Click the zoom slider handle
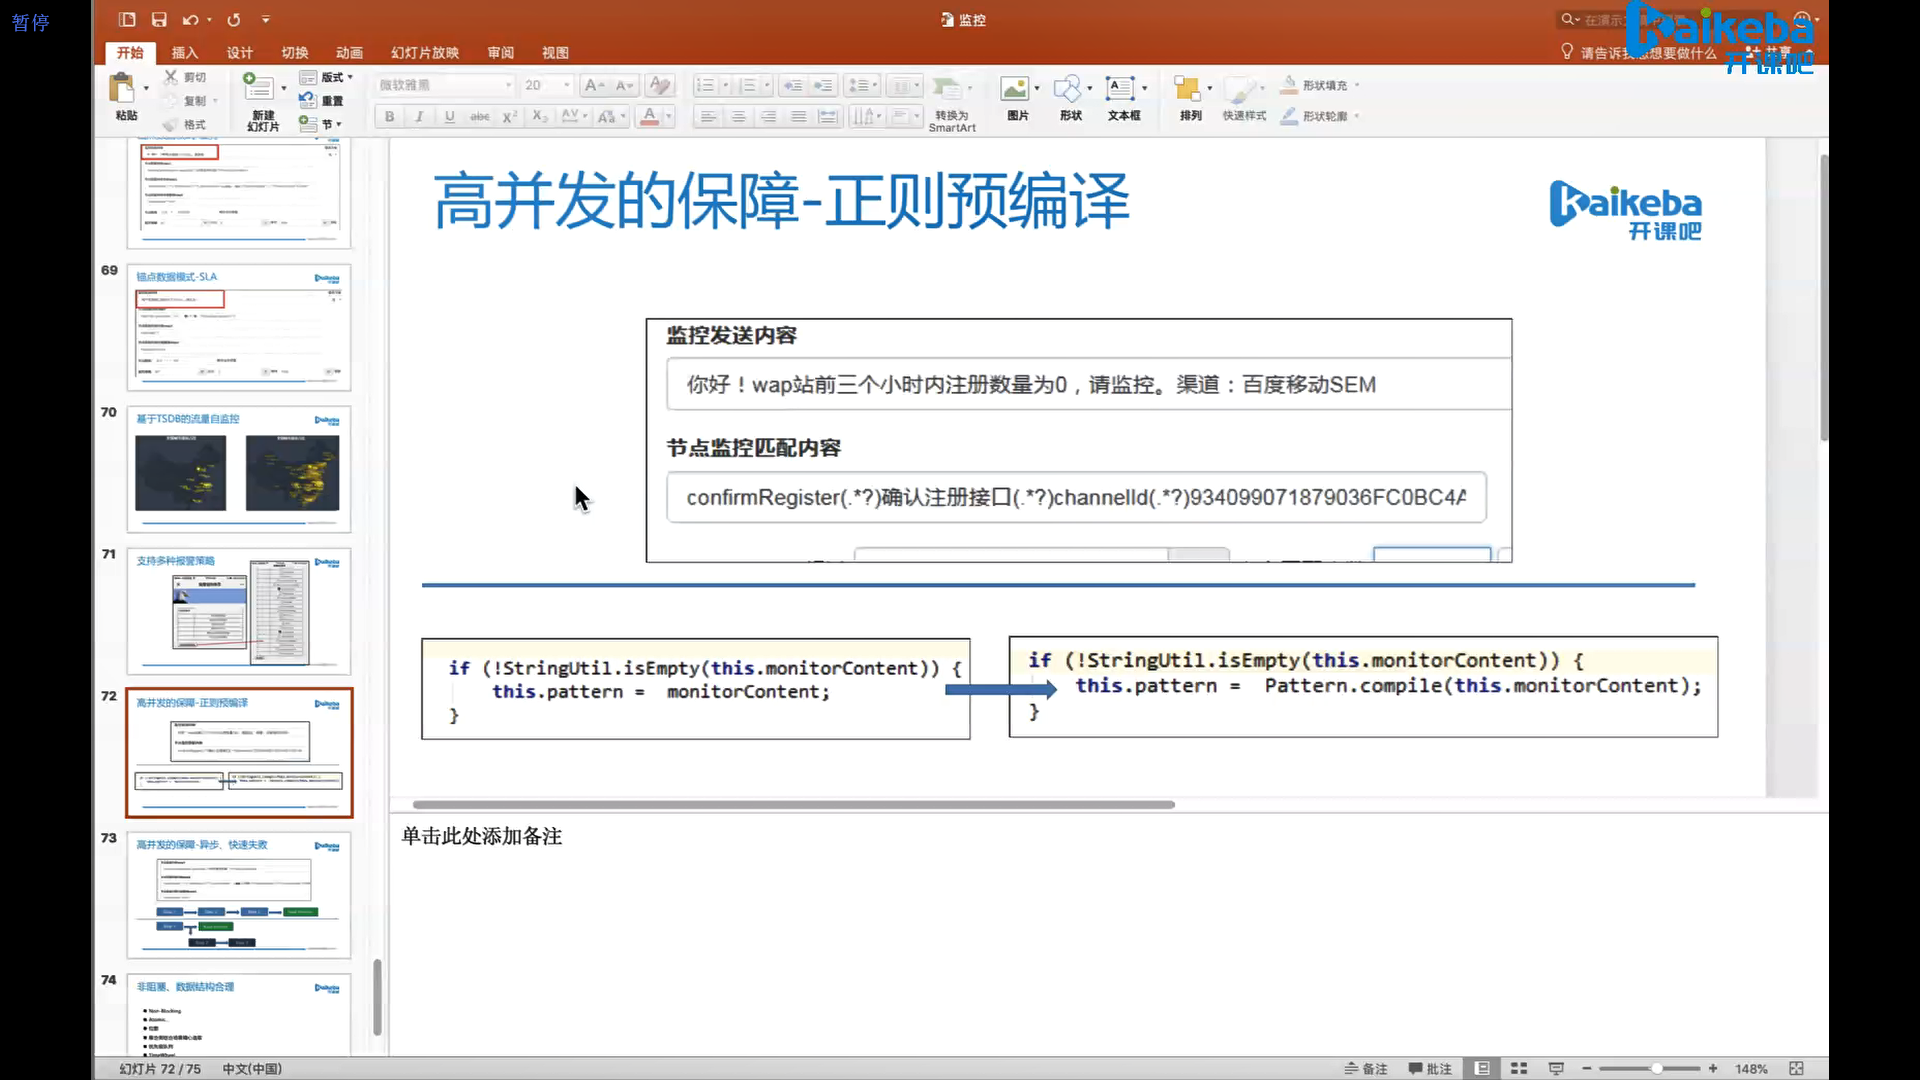Image resolution: width=1920 pixels, height=1080 pixels. click(x=1657, y=1069)
